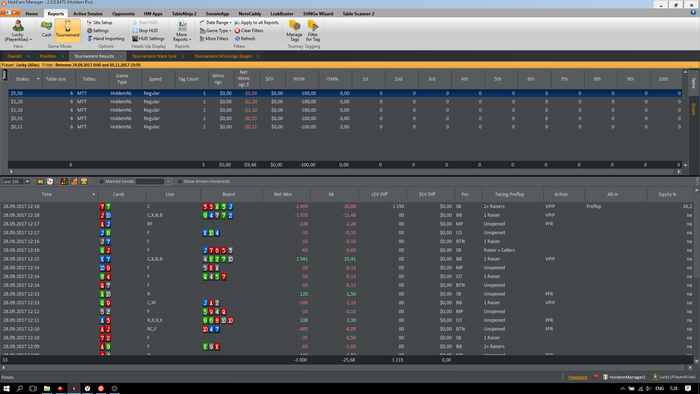Enable the Marked hands checkbox

[101, 182]
